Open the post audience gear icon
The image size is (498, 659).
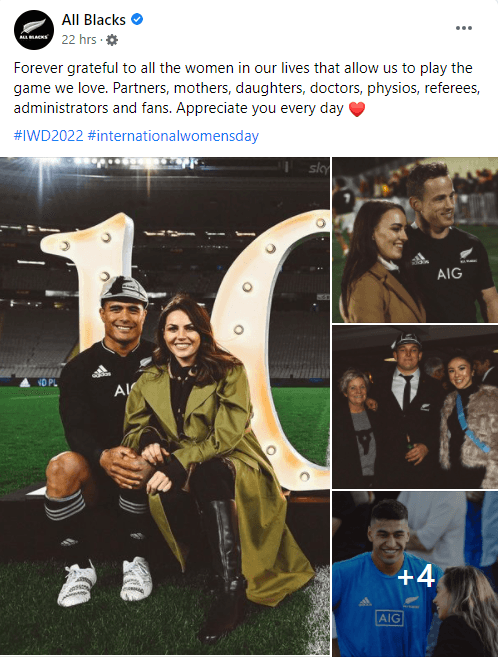click(112, 40)
